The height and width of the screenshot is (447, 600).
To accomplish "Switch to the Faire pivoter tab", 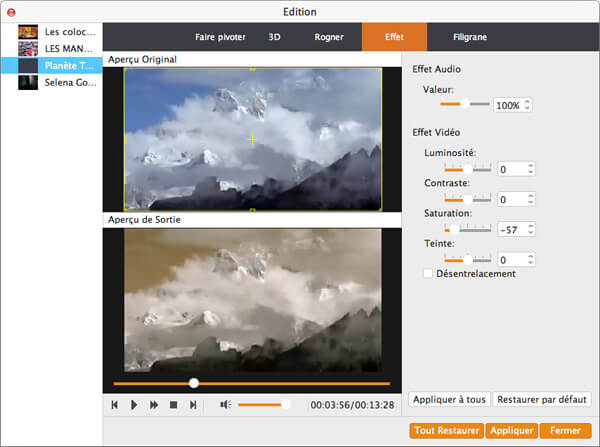I will pyautogui.click(x=219, y=37).
